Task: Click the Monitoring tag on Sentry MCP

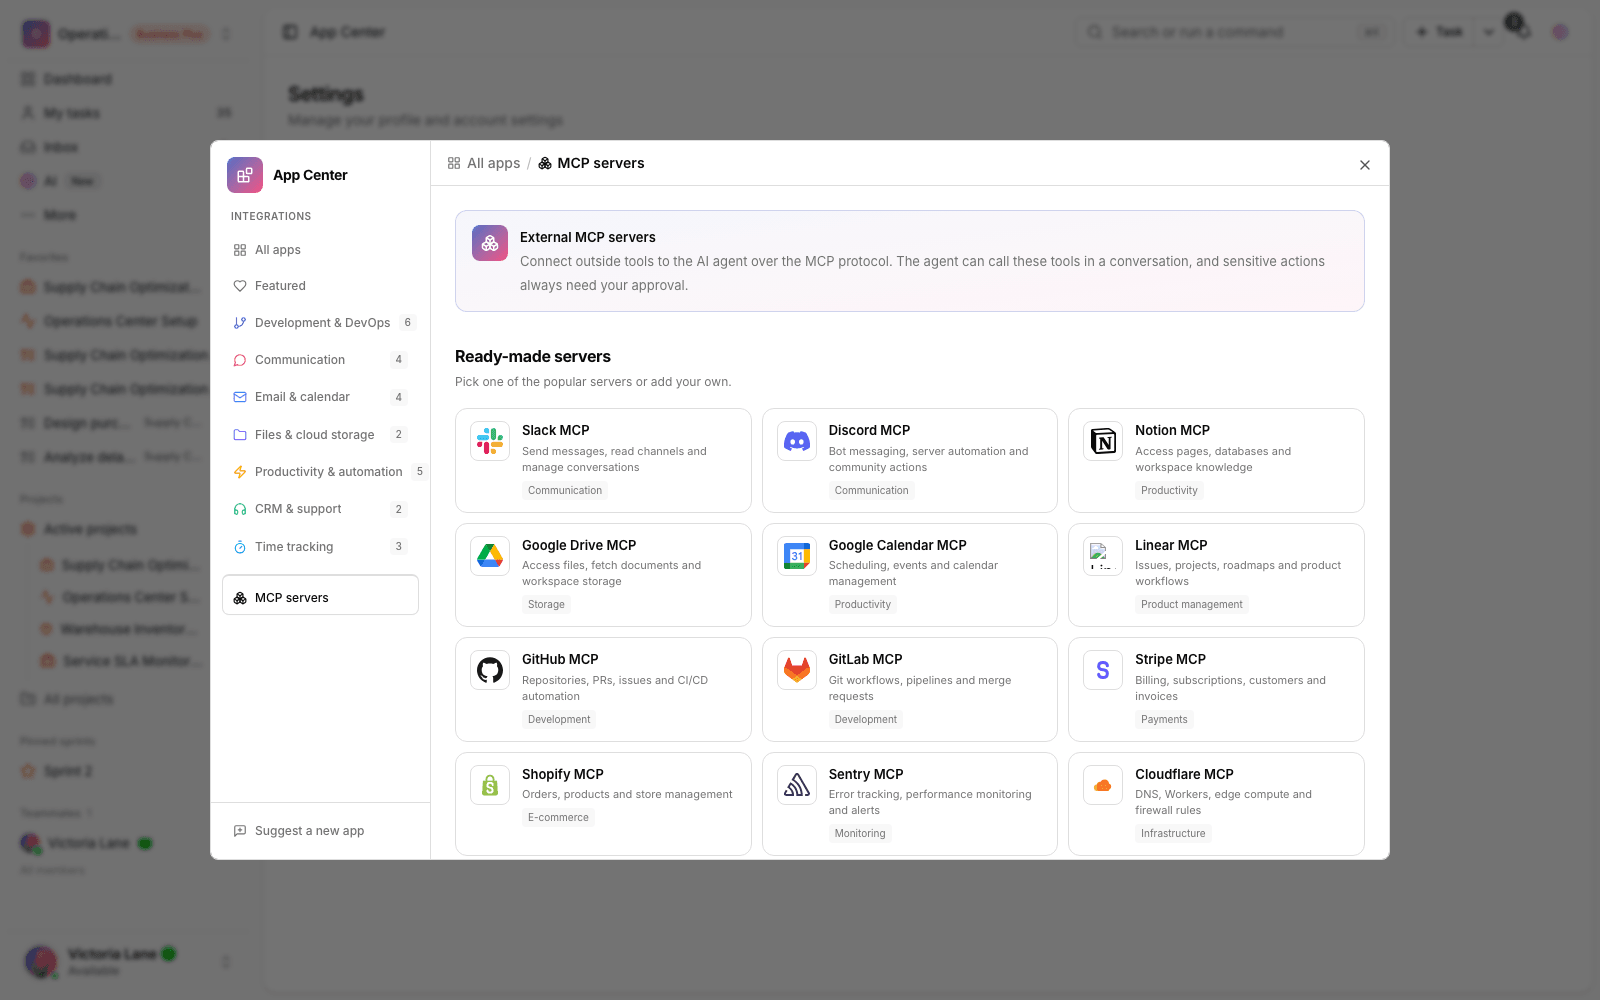Action: pyautogui.click(x=860, y=833)
